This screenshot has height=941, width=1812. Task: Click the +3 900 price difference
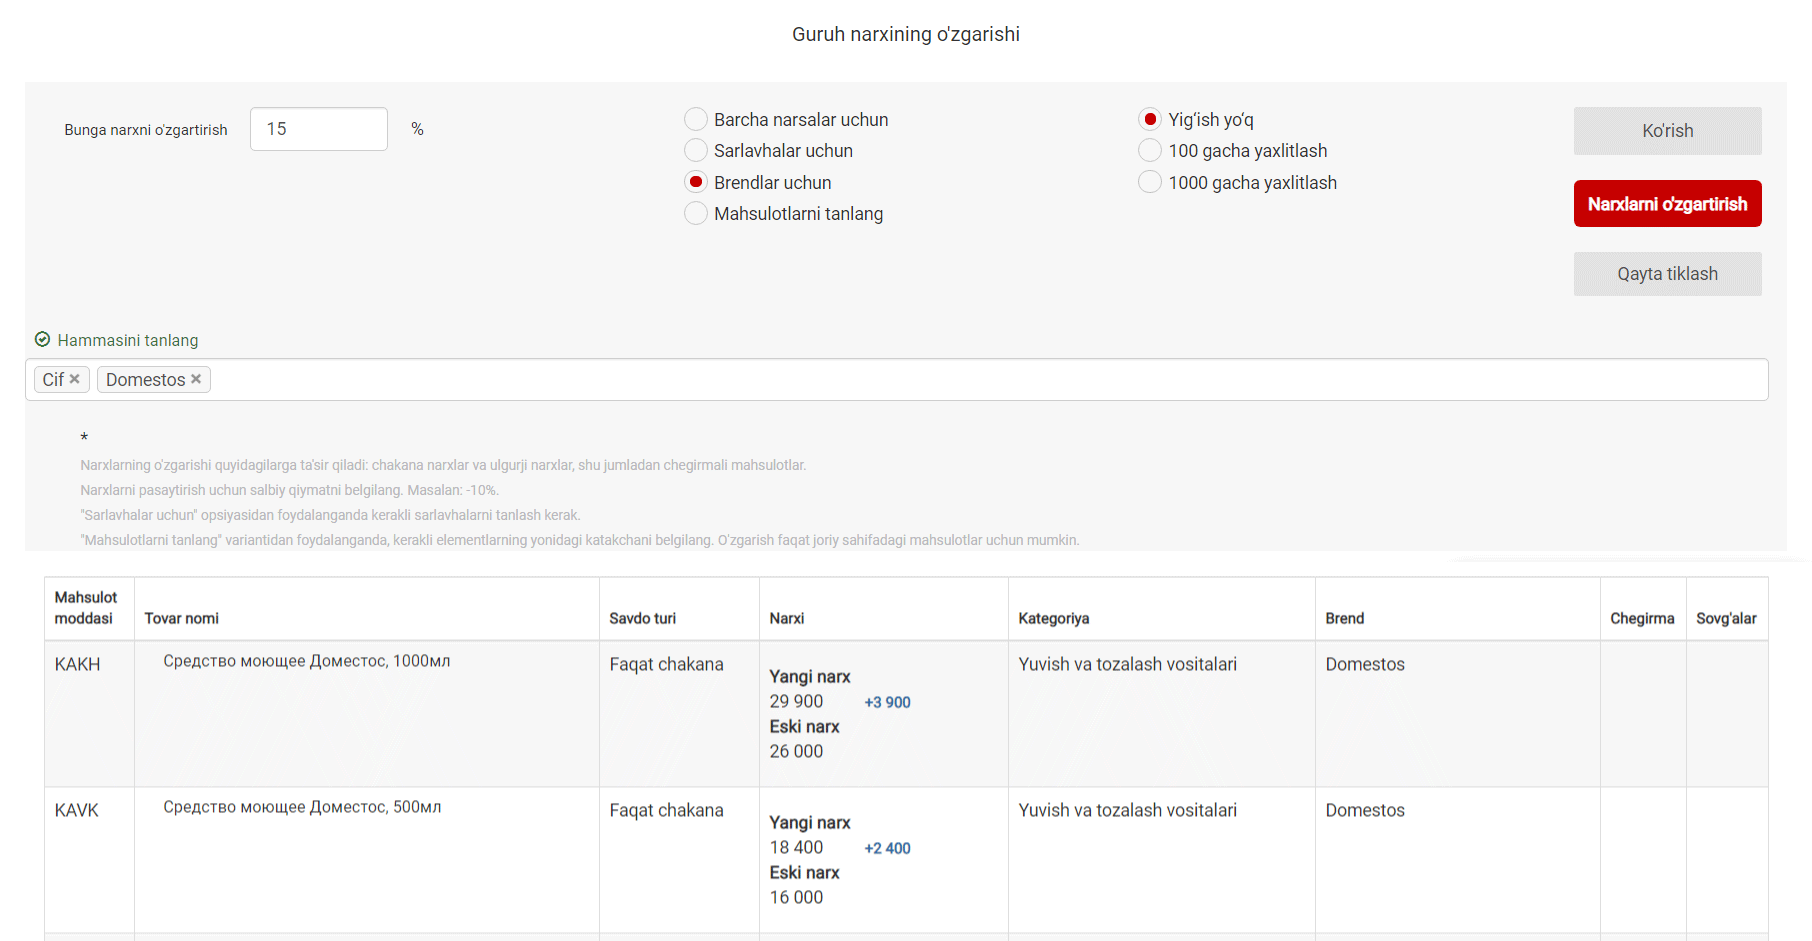888,702
